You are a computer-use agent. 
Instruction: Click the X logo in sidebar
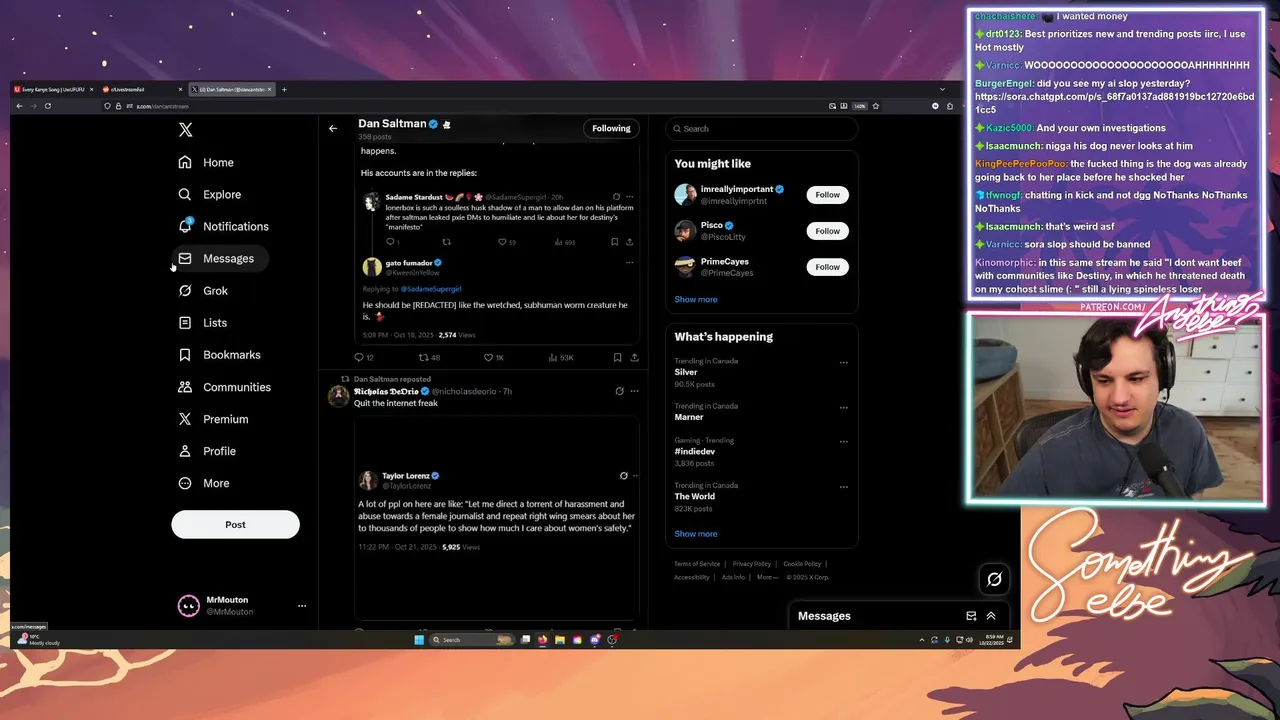[x=185, y=130]
